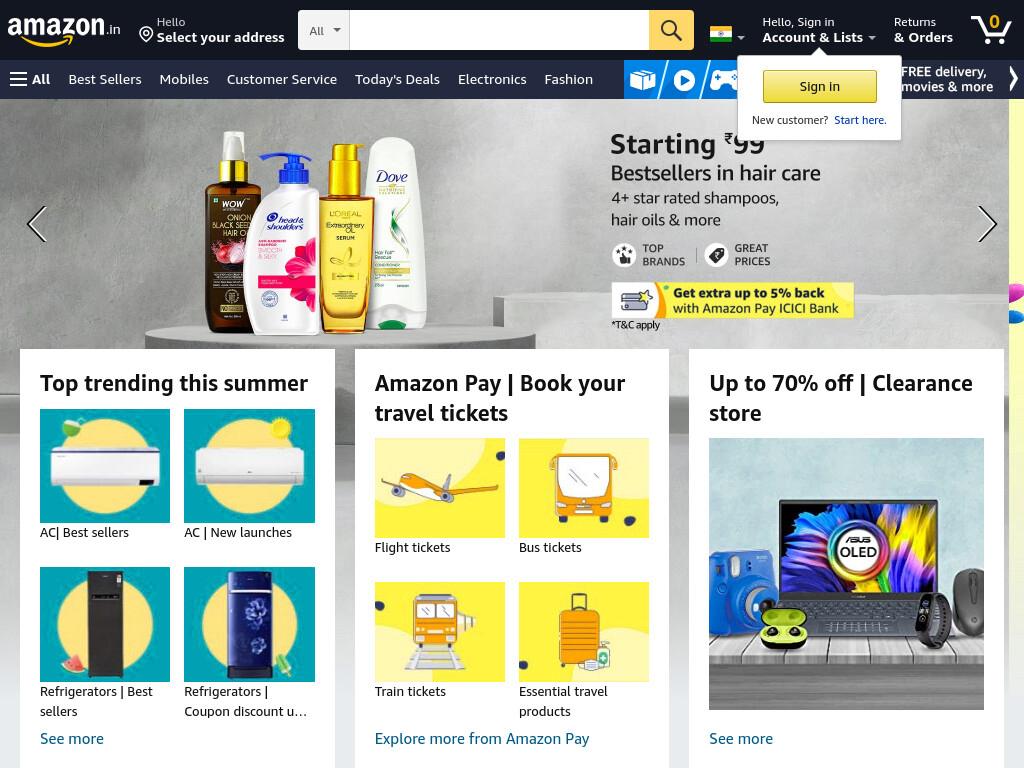The image size is (1024, 768).
Task: Click the magnifying glass search button
Action: [x=671, y=30]
